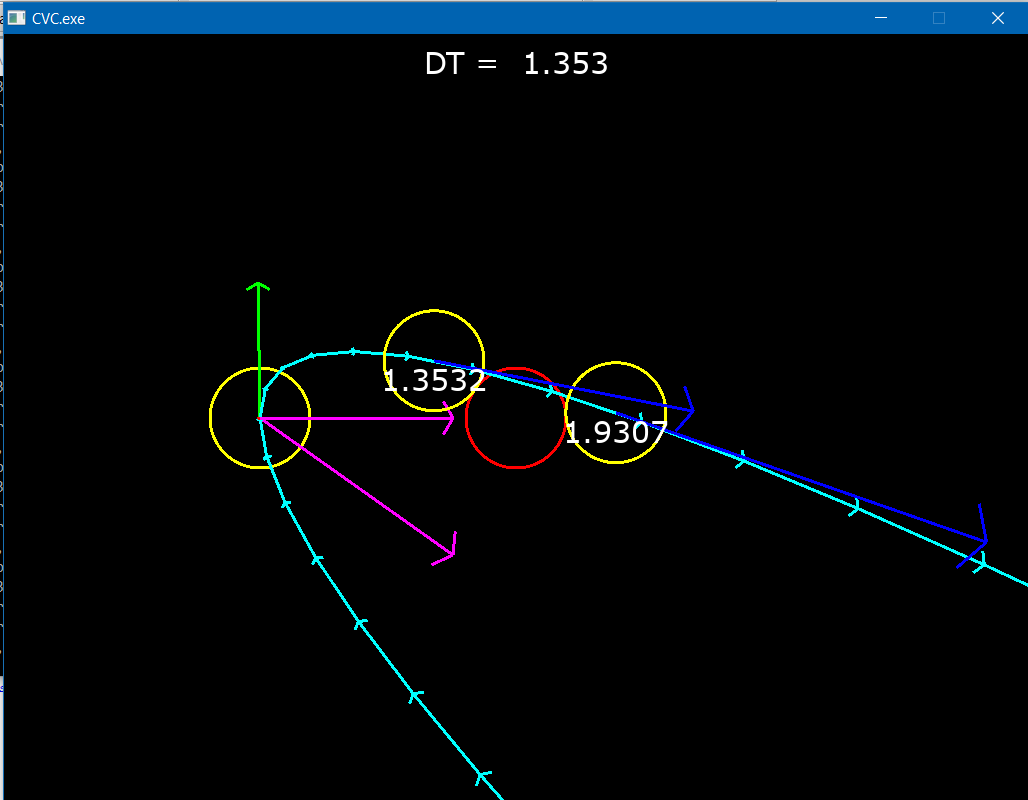Click the right edge of the yellow circle labeled 1.9307
The width and height of the screenshot is (1028, 800).
(666, 412)
